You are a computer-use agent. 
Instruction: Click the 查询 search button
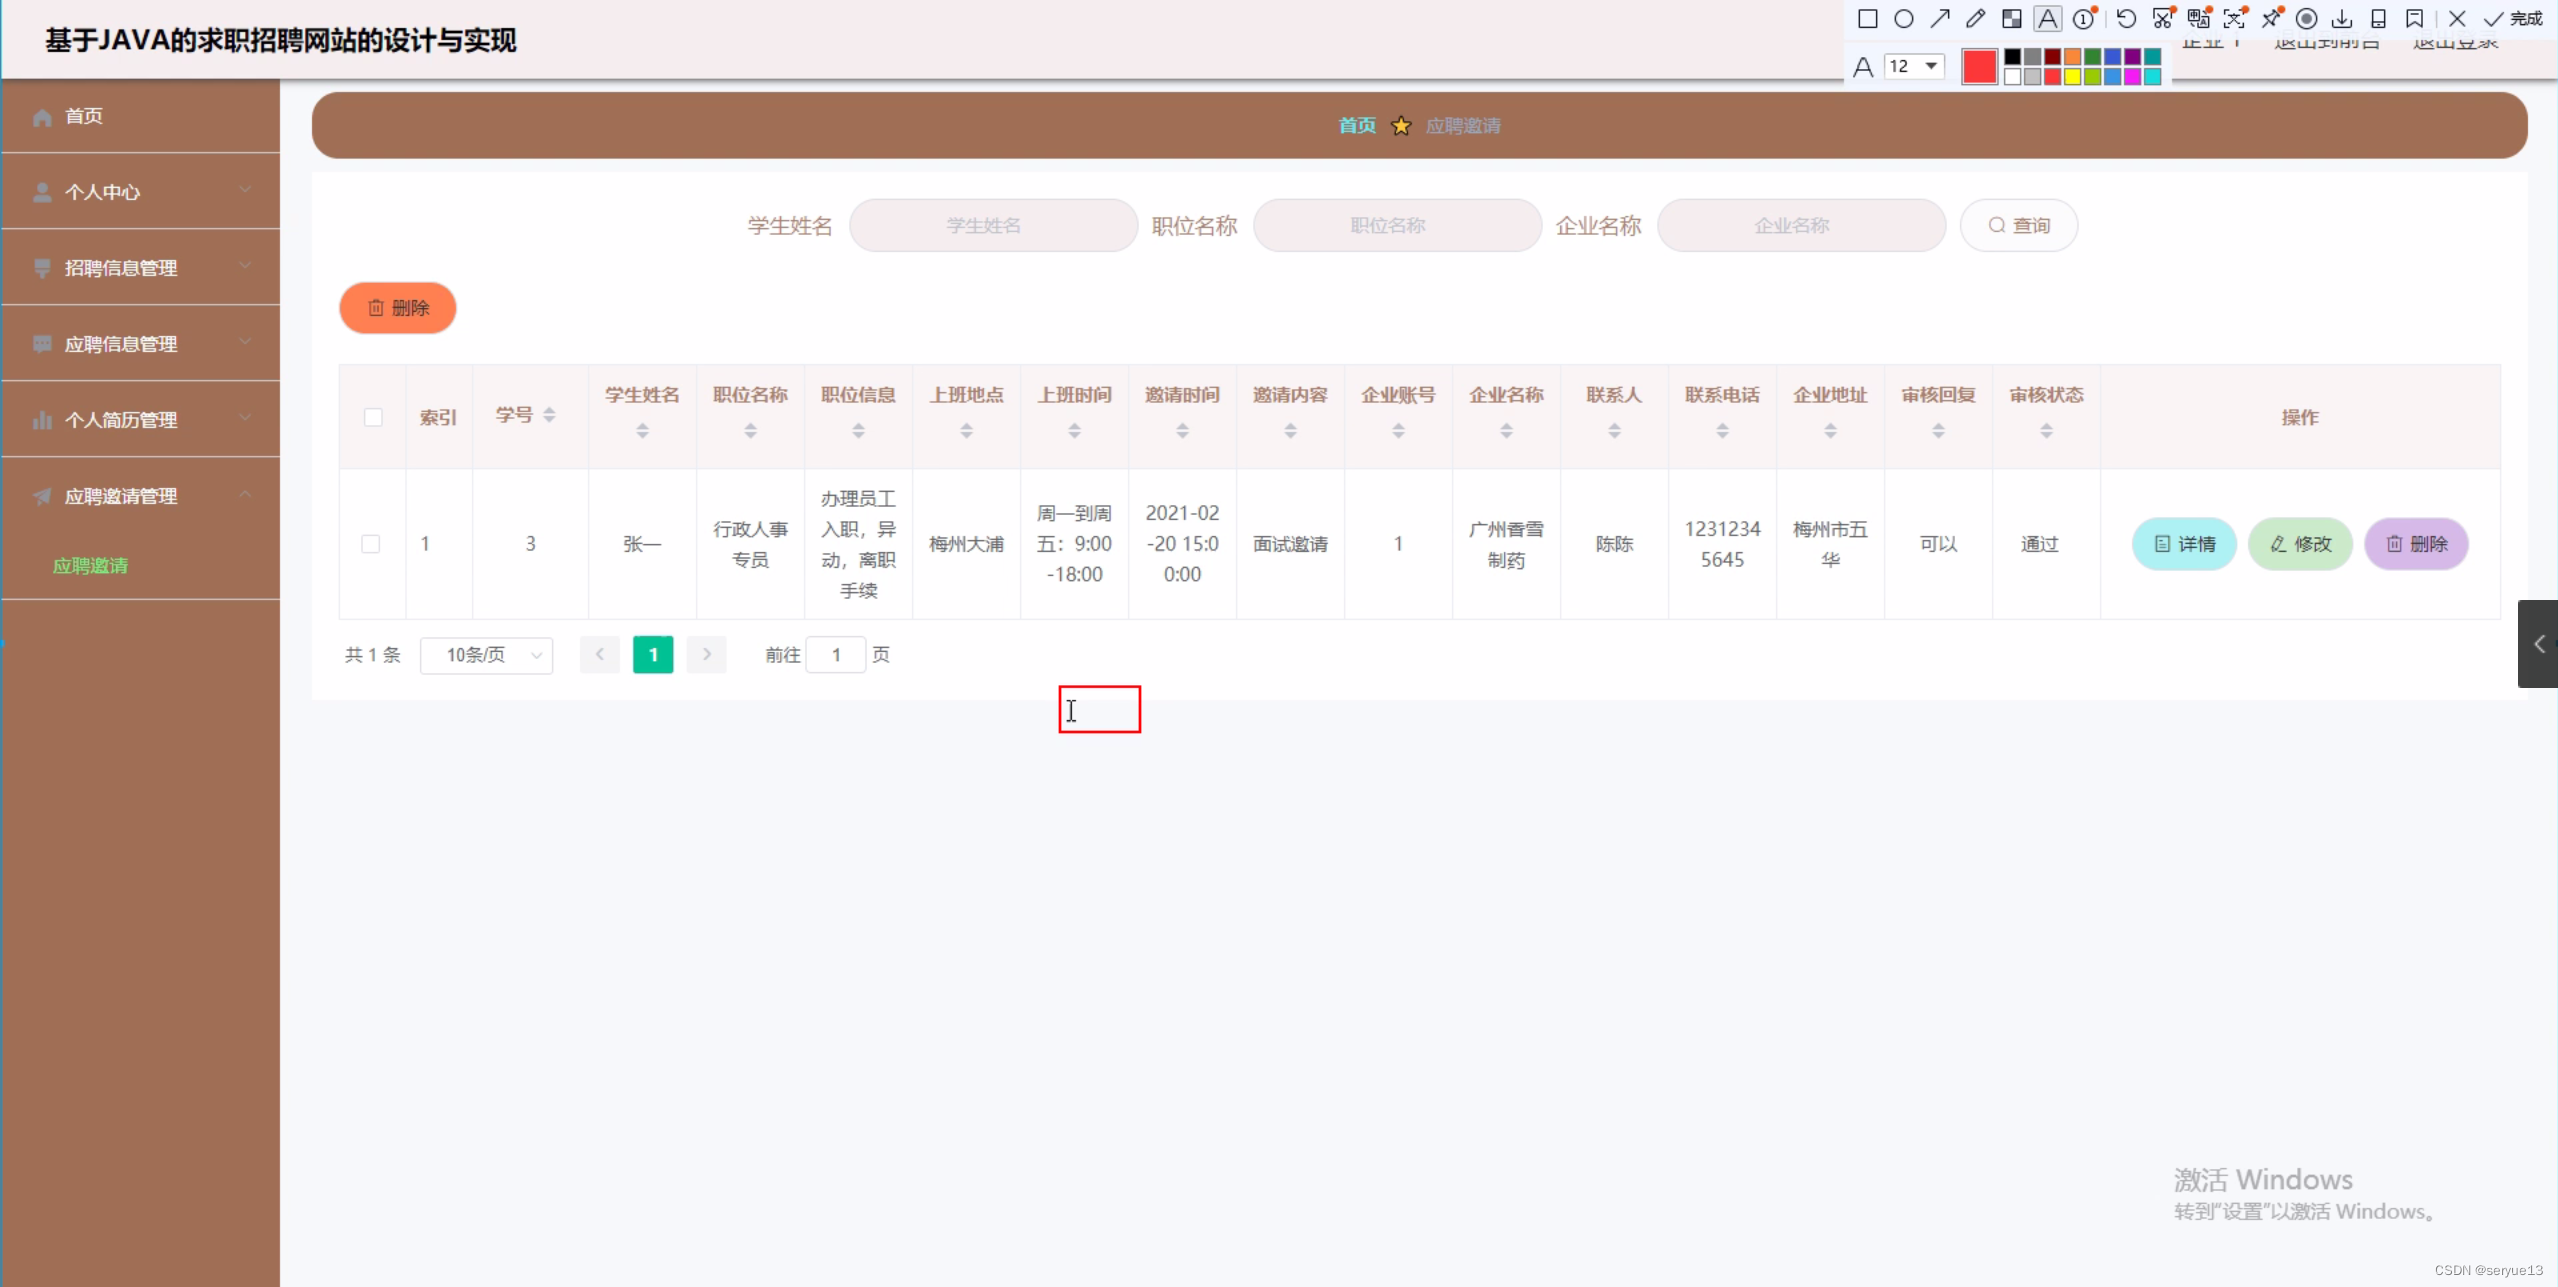pyautogui.click(x=2019, y=226)
